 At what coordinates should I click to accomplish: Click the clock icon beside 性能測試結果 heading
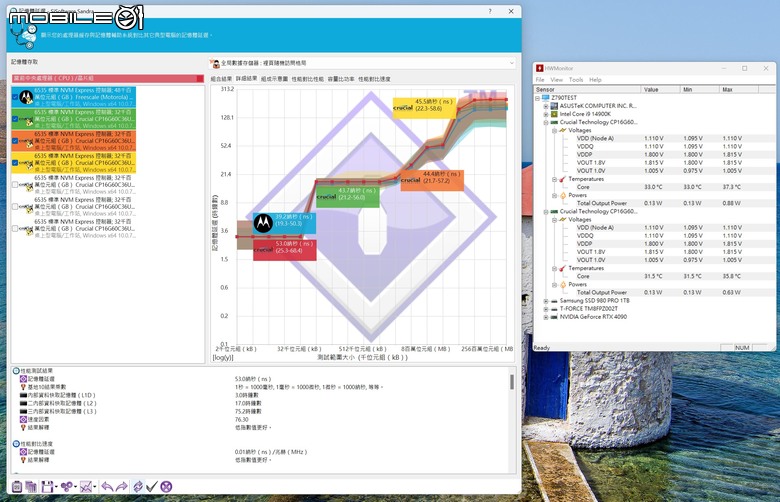click(16, 371)
